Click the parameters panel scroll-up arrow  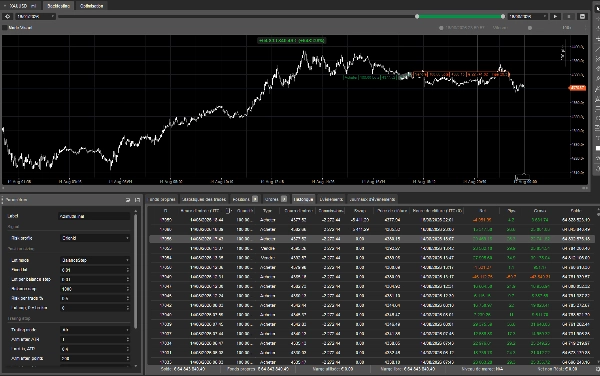135,211
